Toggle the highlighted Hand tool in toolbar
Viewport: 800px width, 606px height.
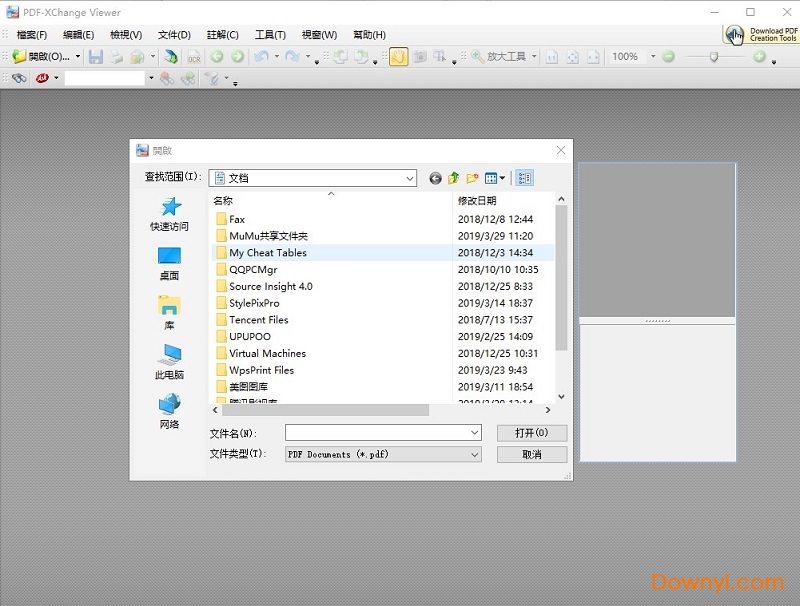coord(398,57)
